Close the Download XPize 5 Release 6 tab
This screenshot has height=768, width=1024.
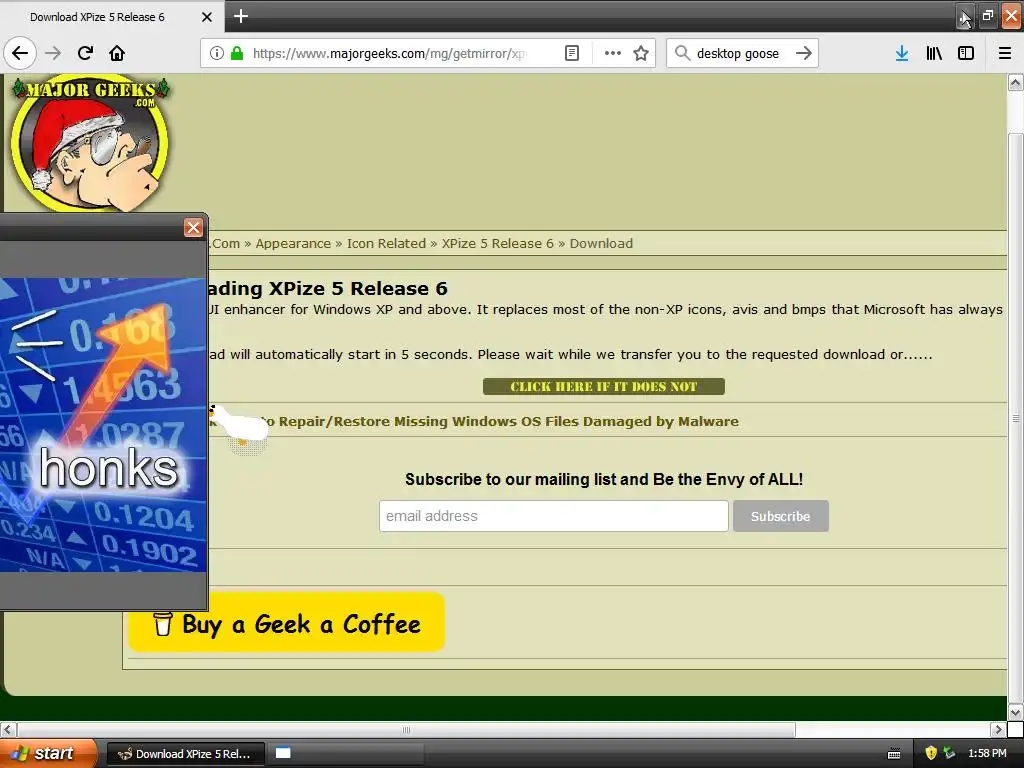coord(206,17)
